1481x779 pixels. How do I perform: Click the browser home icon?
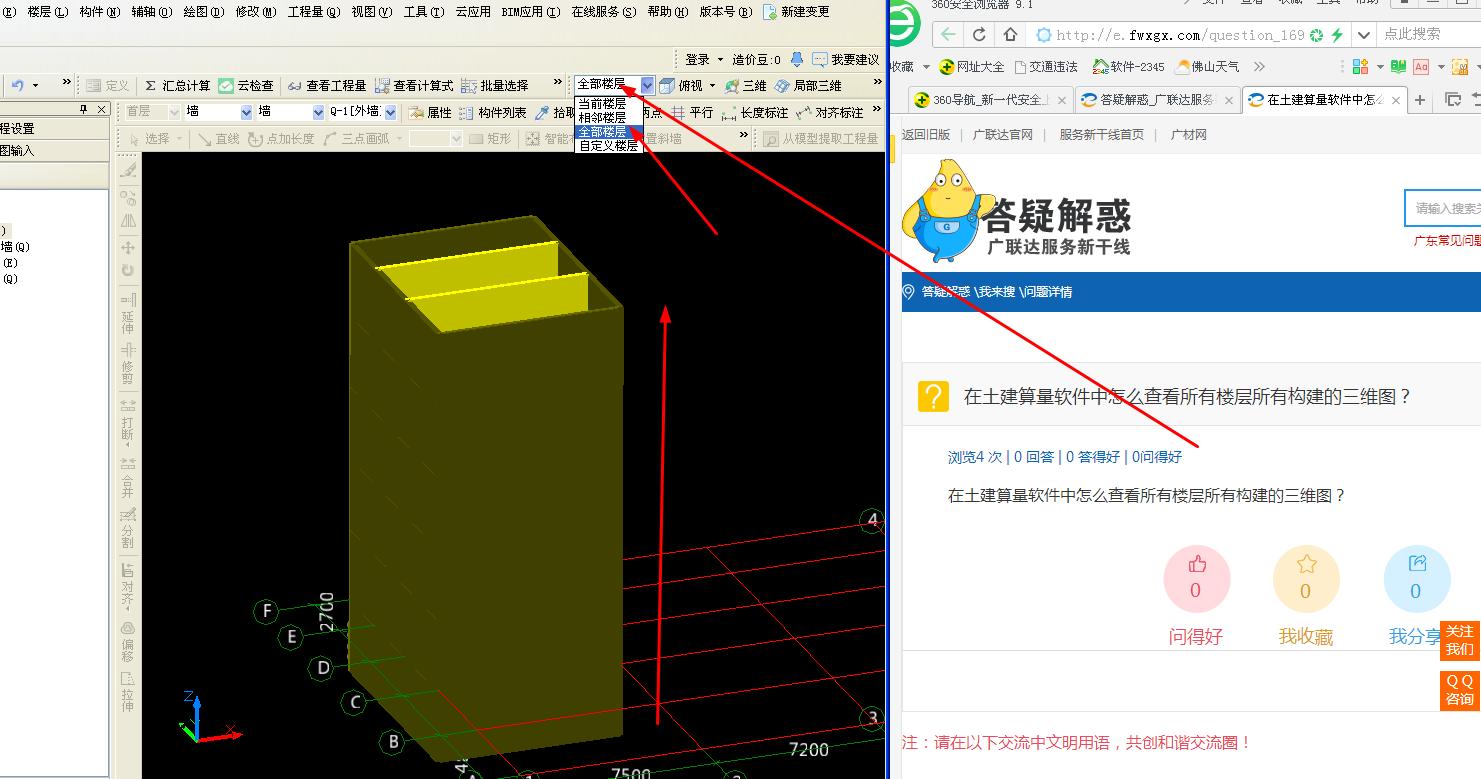[x=1011, y=35]
